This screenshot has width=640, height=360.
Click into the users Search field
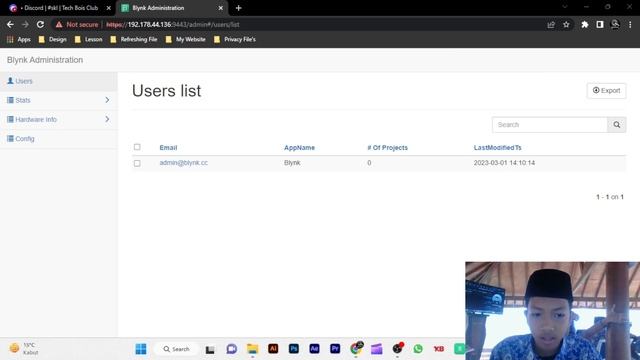coord(549,125)
